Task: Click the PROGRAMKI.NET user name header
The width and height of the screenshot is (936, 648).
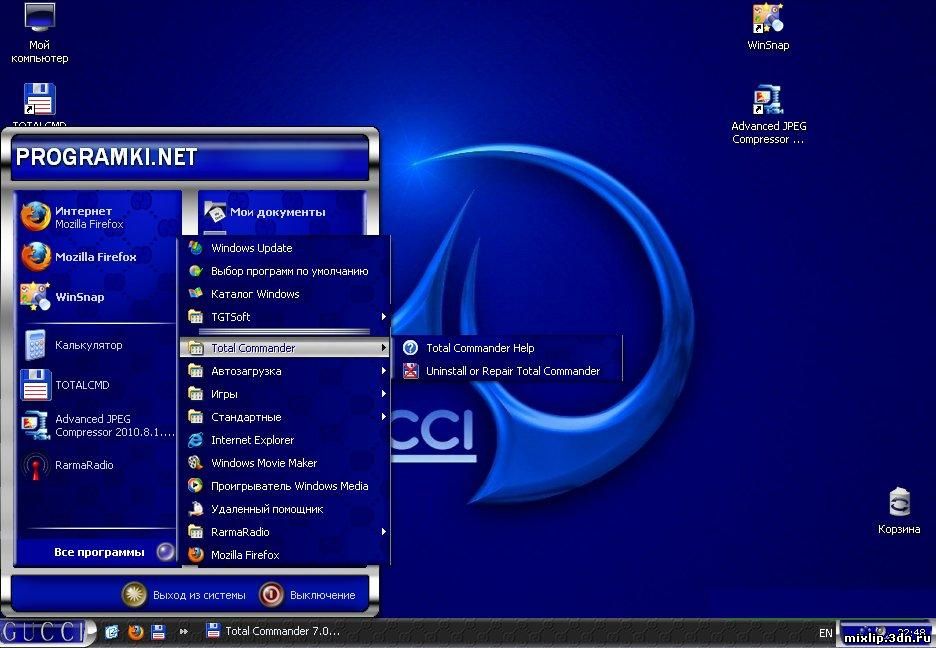Action: [x=106, y=157]
